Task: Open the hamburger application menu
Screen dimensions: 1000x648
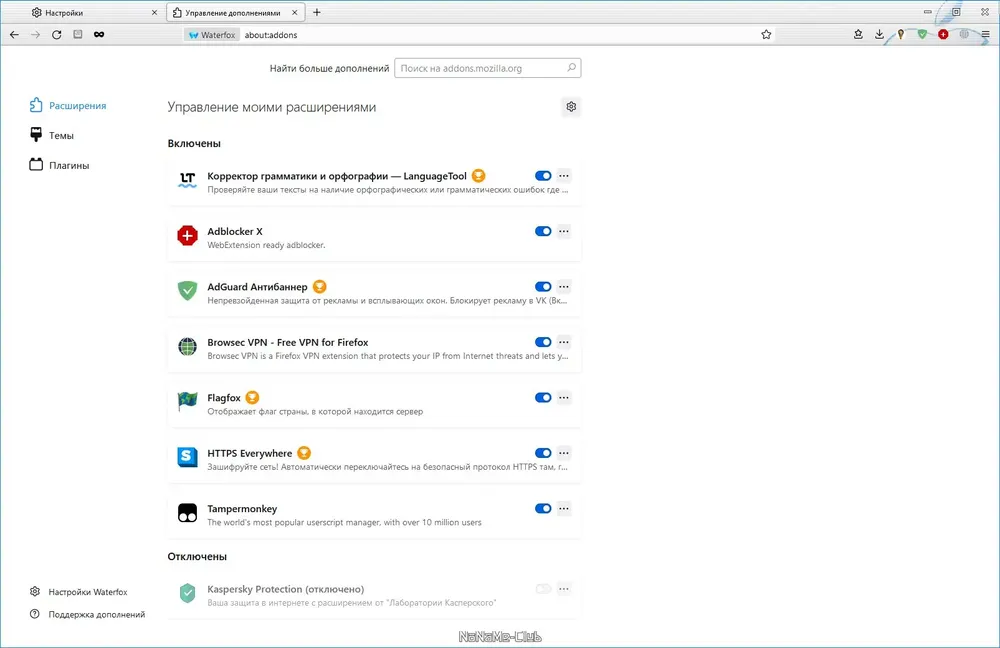Action: (x=985, y=34)
